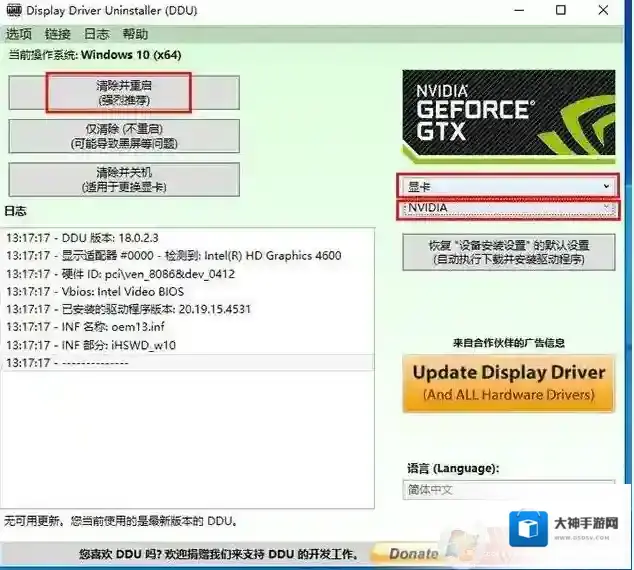Close the DDU window

(x=603, y=10)
